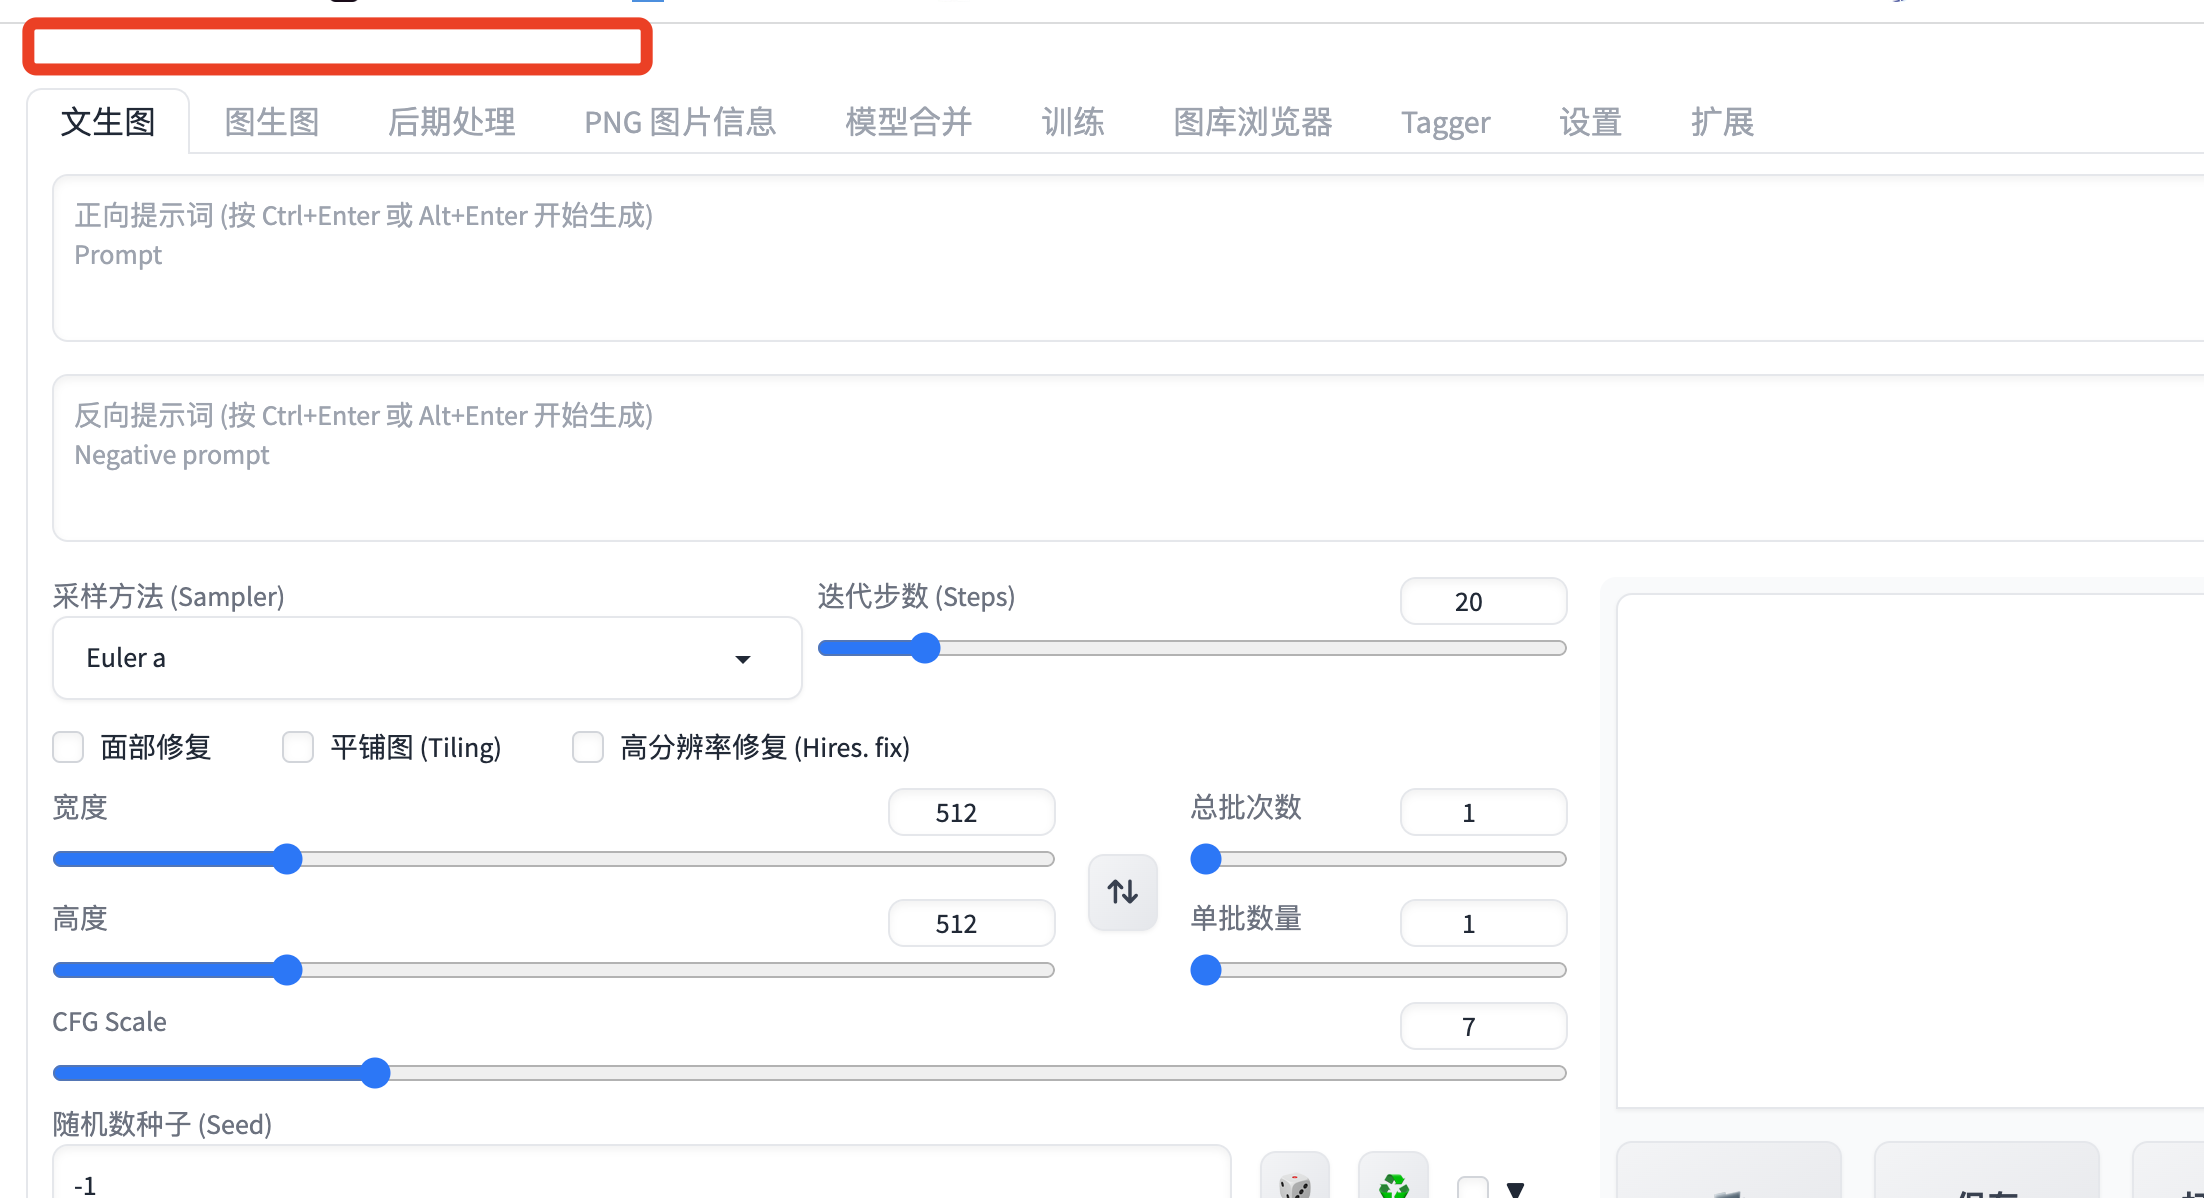Viewport: 2204px width, 1198px height.
Task: Expand extra seed options triangle
Action: (1515, 1188)
